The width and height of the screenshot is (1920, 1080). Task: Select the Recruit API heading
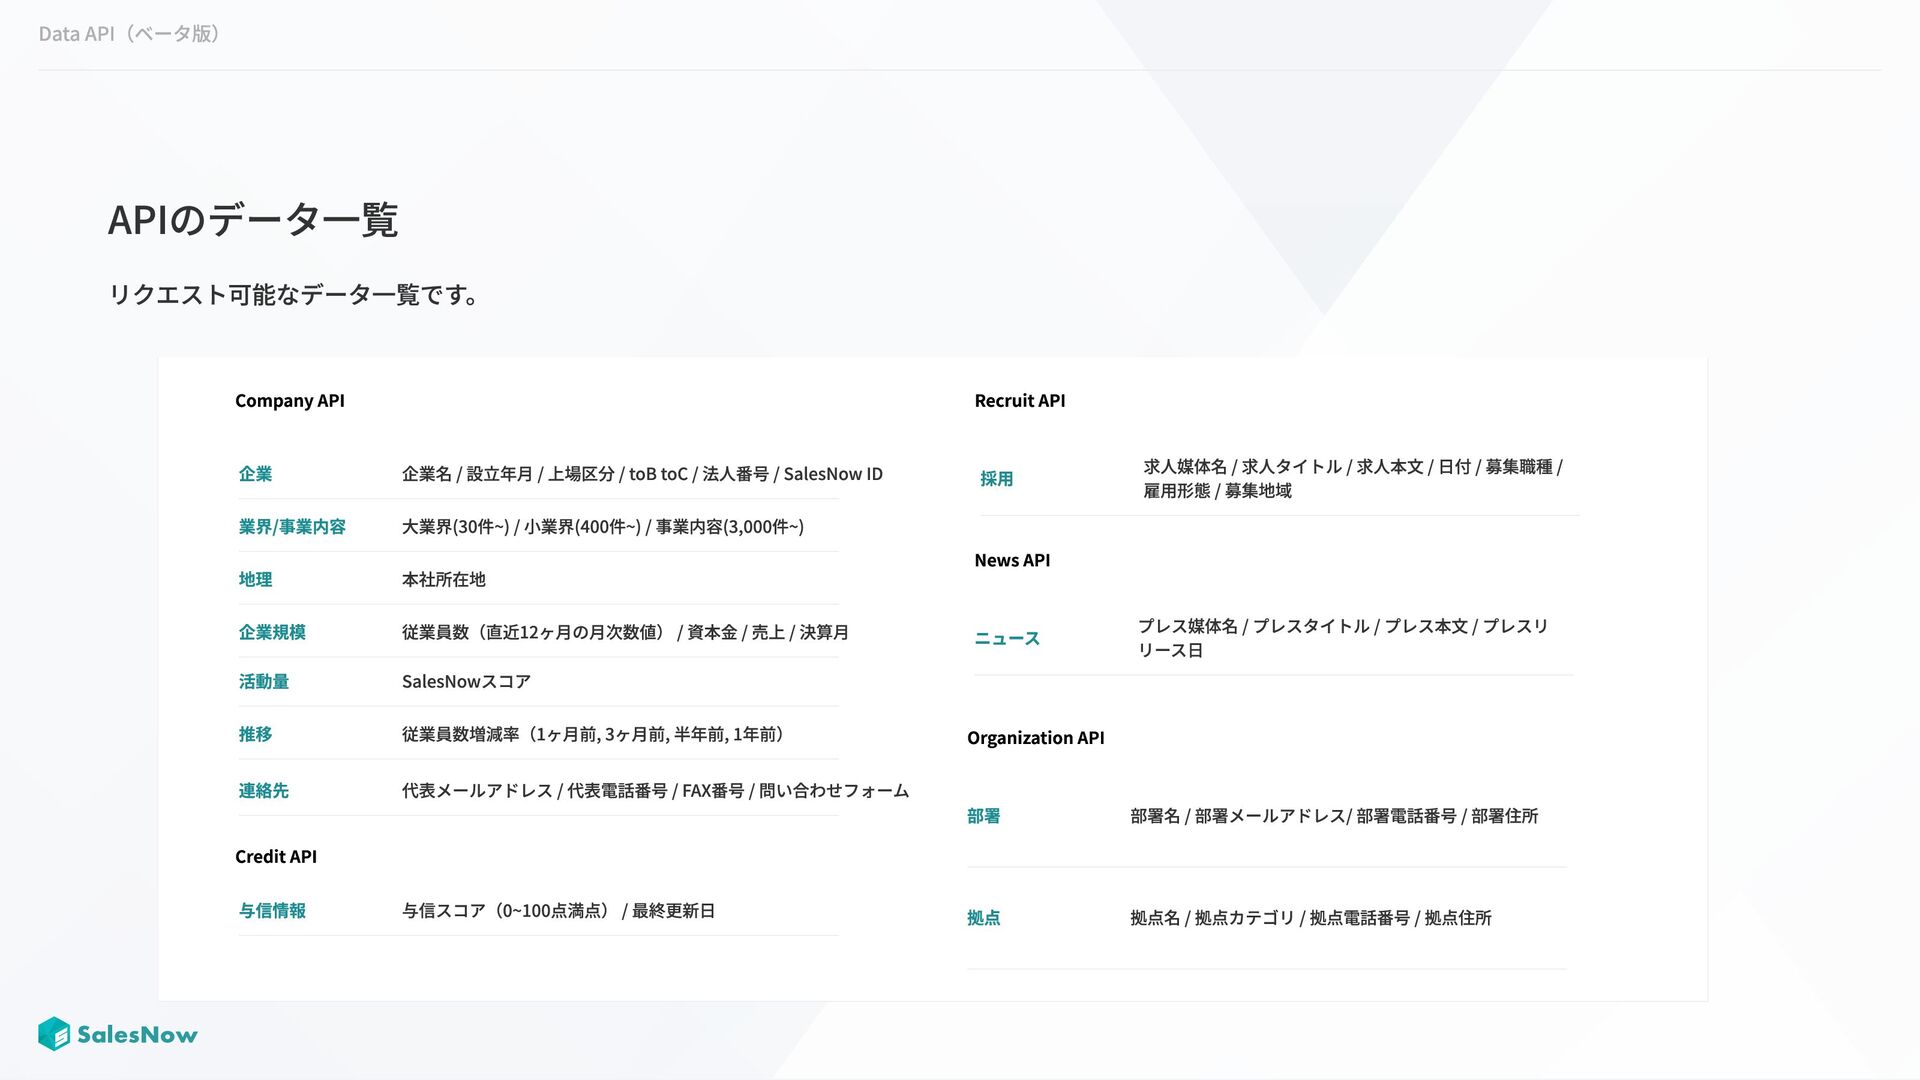[x=1019, y=401]
